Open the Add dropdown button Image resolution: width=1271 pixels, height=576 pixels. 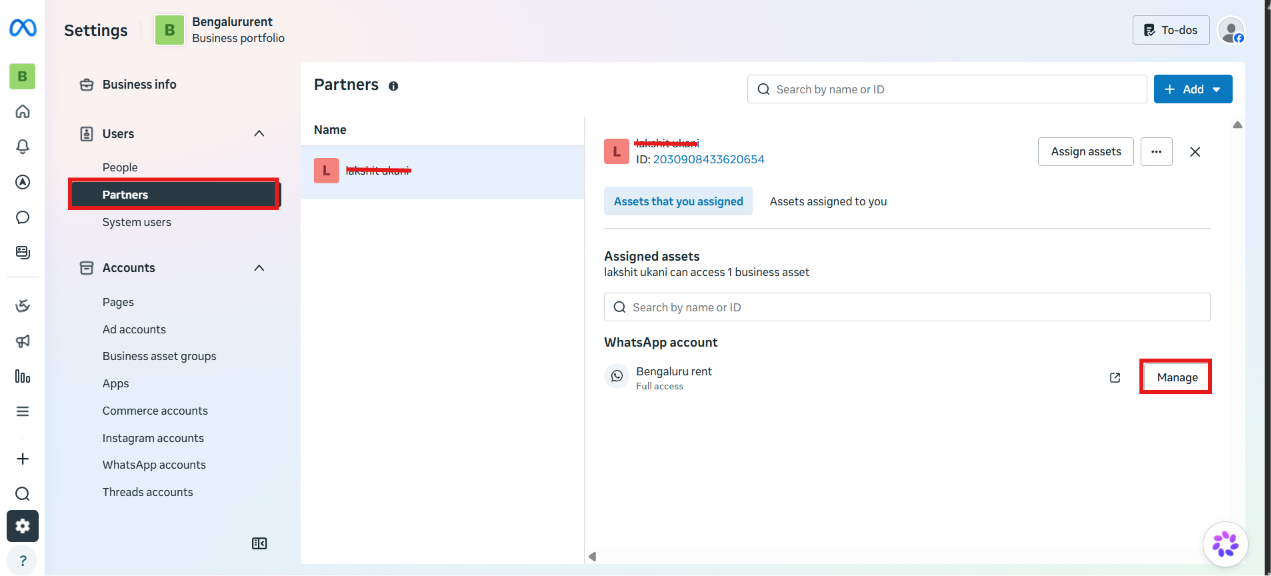click(1193, 89)
